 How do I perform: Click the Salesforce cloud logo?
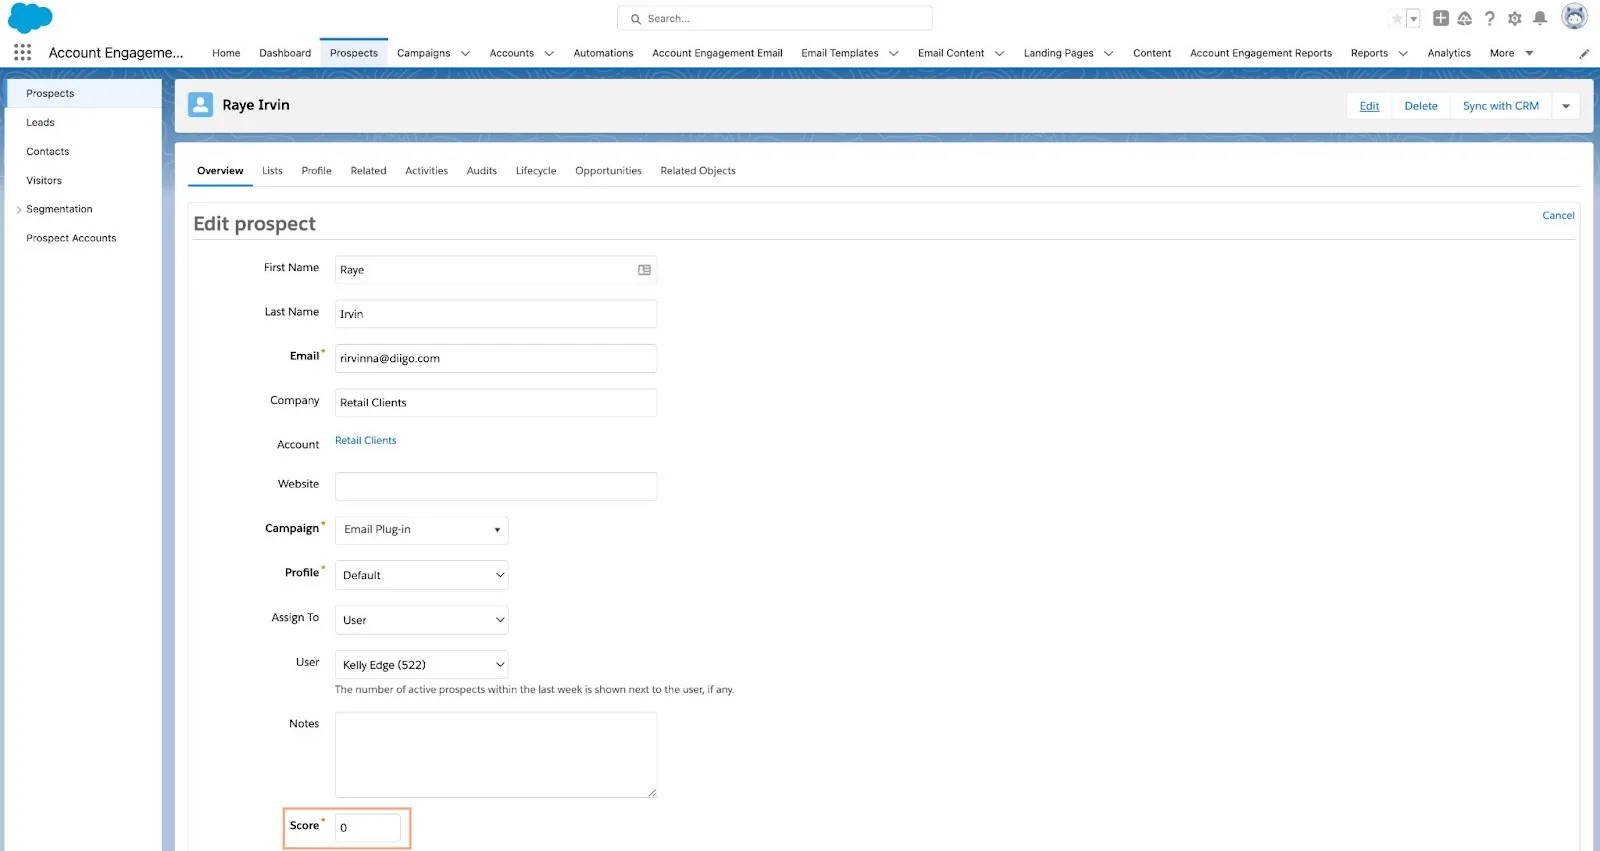click(x=30, y=18)
